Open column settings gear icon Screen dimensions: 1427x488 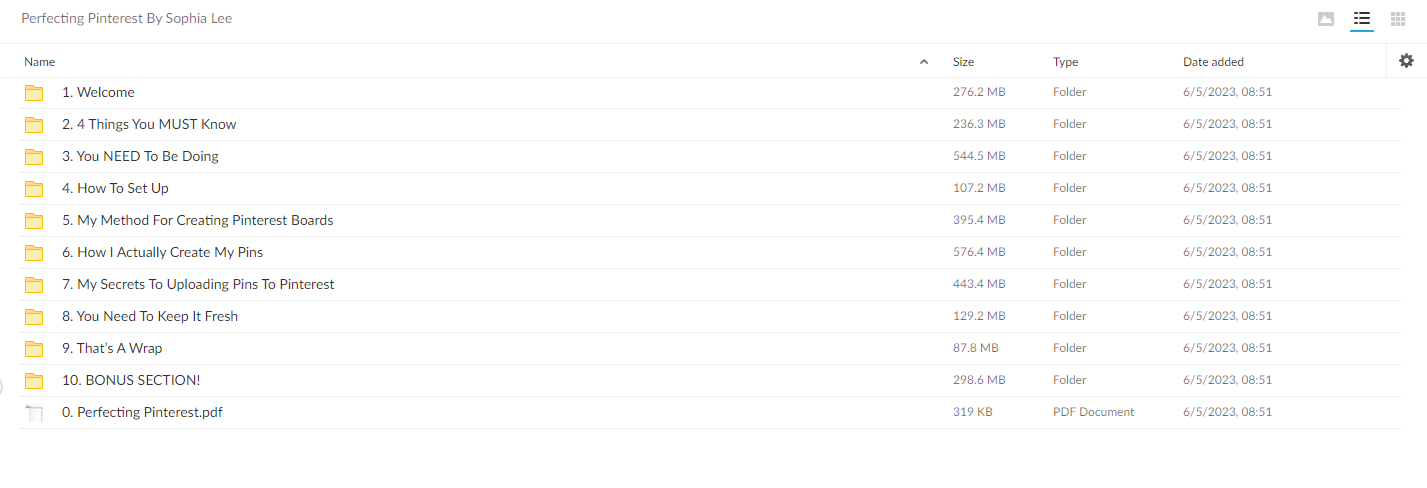pos(1407,61)
